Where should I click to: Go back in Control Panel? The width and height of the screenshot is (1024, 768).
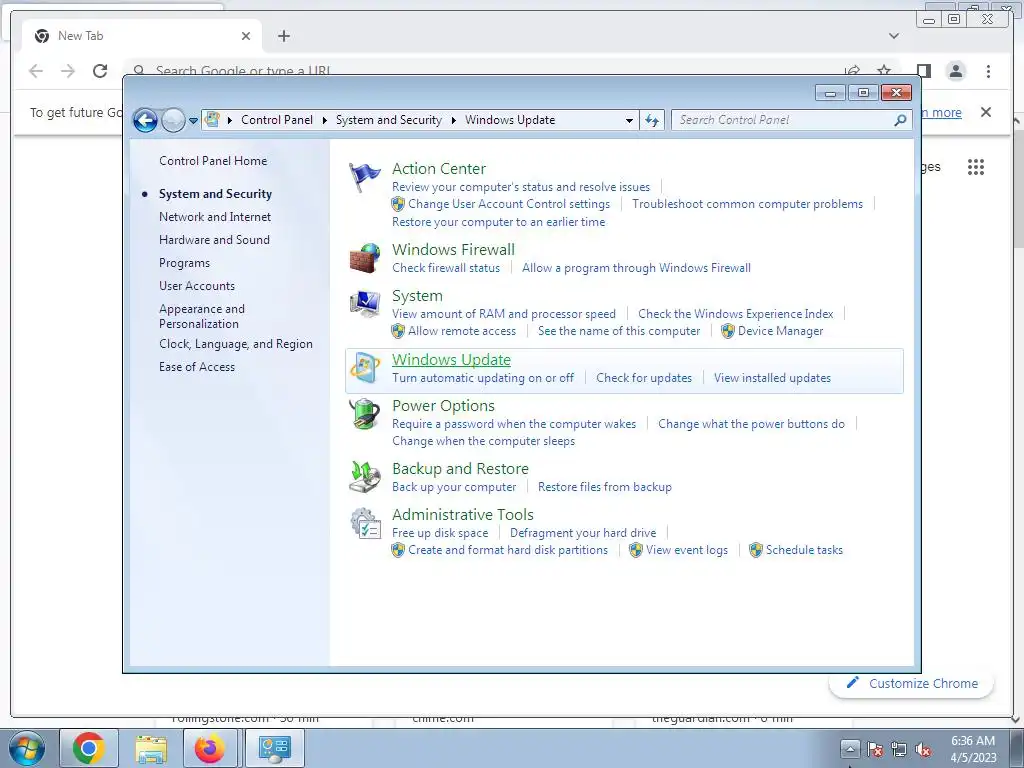145,120
